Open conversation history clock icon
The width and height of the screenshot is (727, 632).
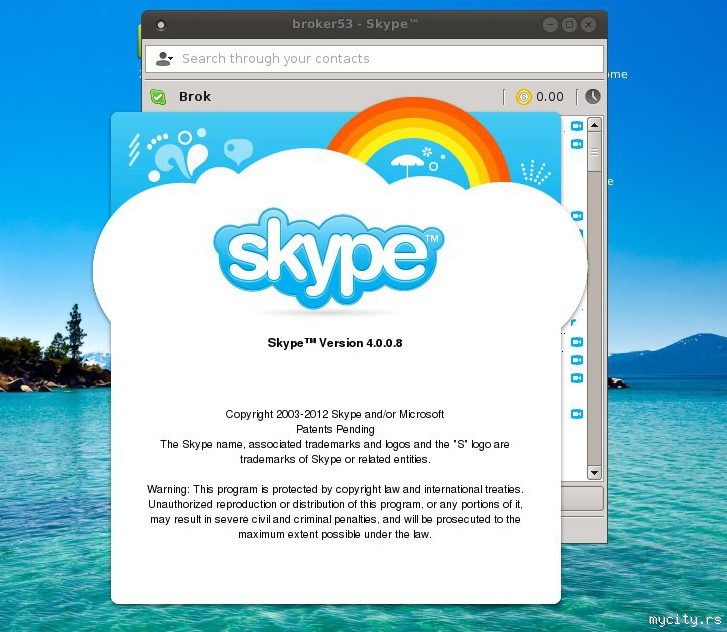pyautogui.click(x=593, y=96)
